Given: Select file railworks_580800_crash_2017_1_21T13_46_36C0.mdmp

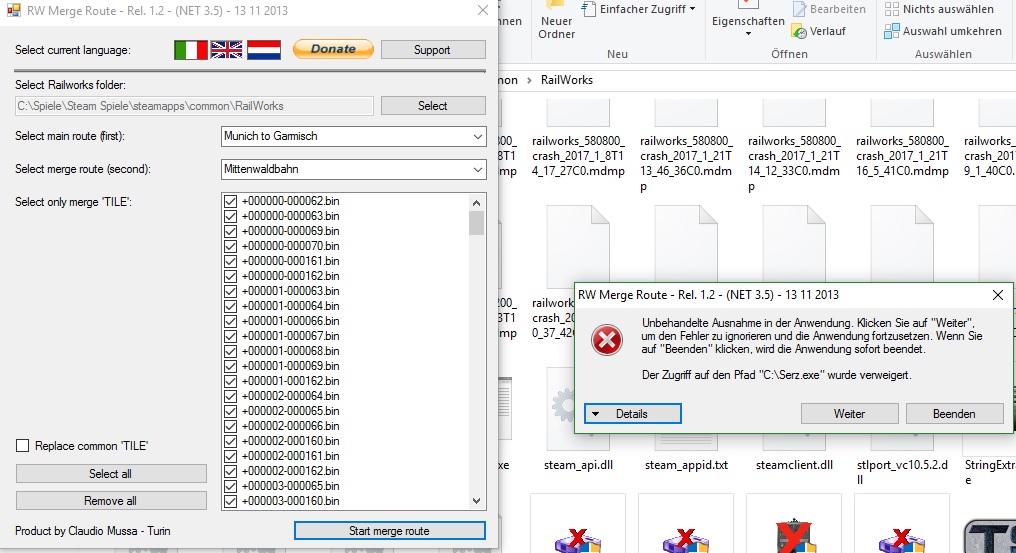Looking at the screenshot, I should coord(686,146).
